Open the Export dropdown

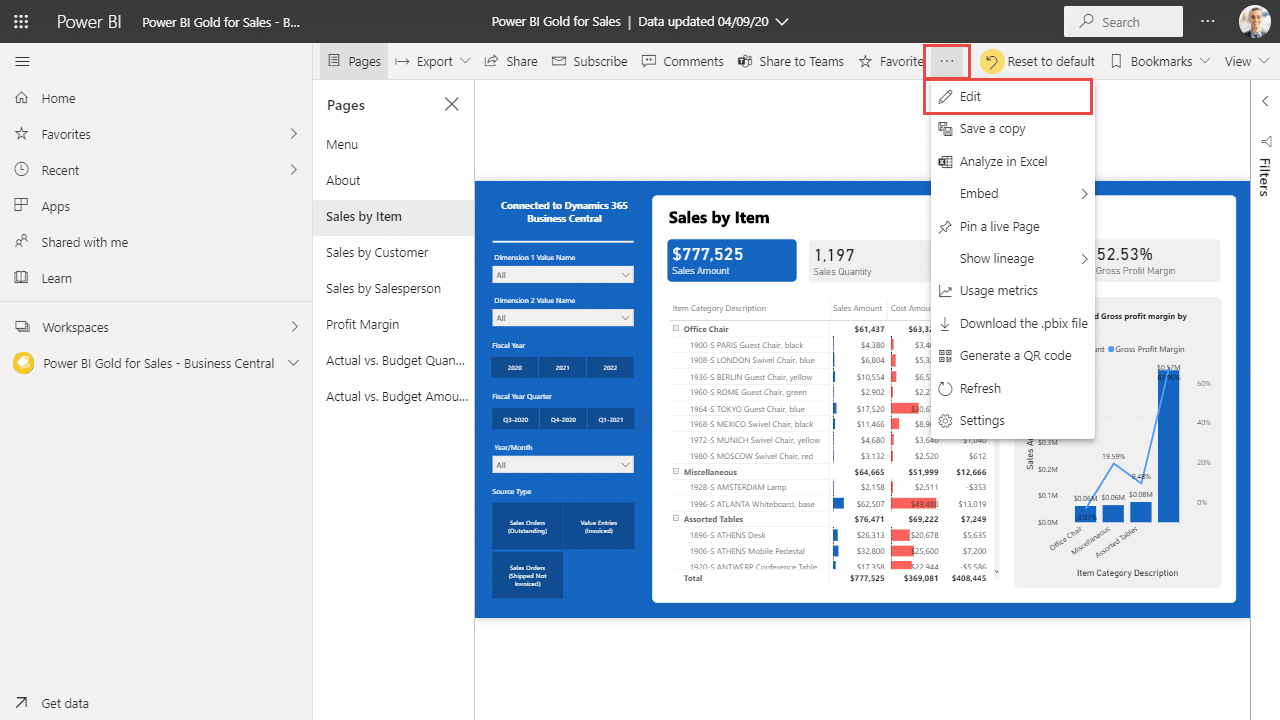[x=432, y=61]
